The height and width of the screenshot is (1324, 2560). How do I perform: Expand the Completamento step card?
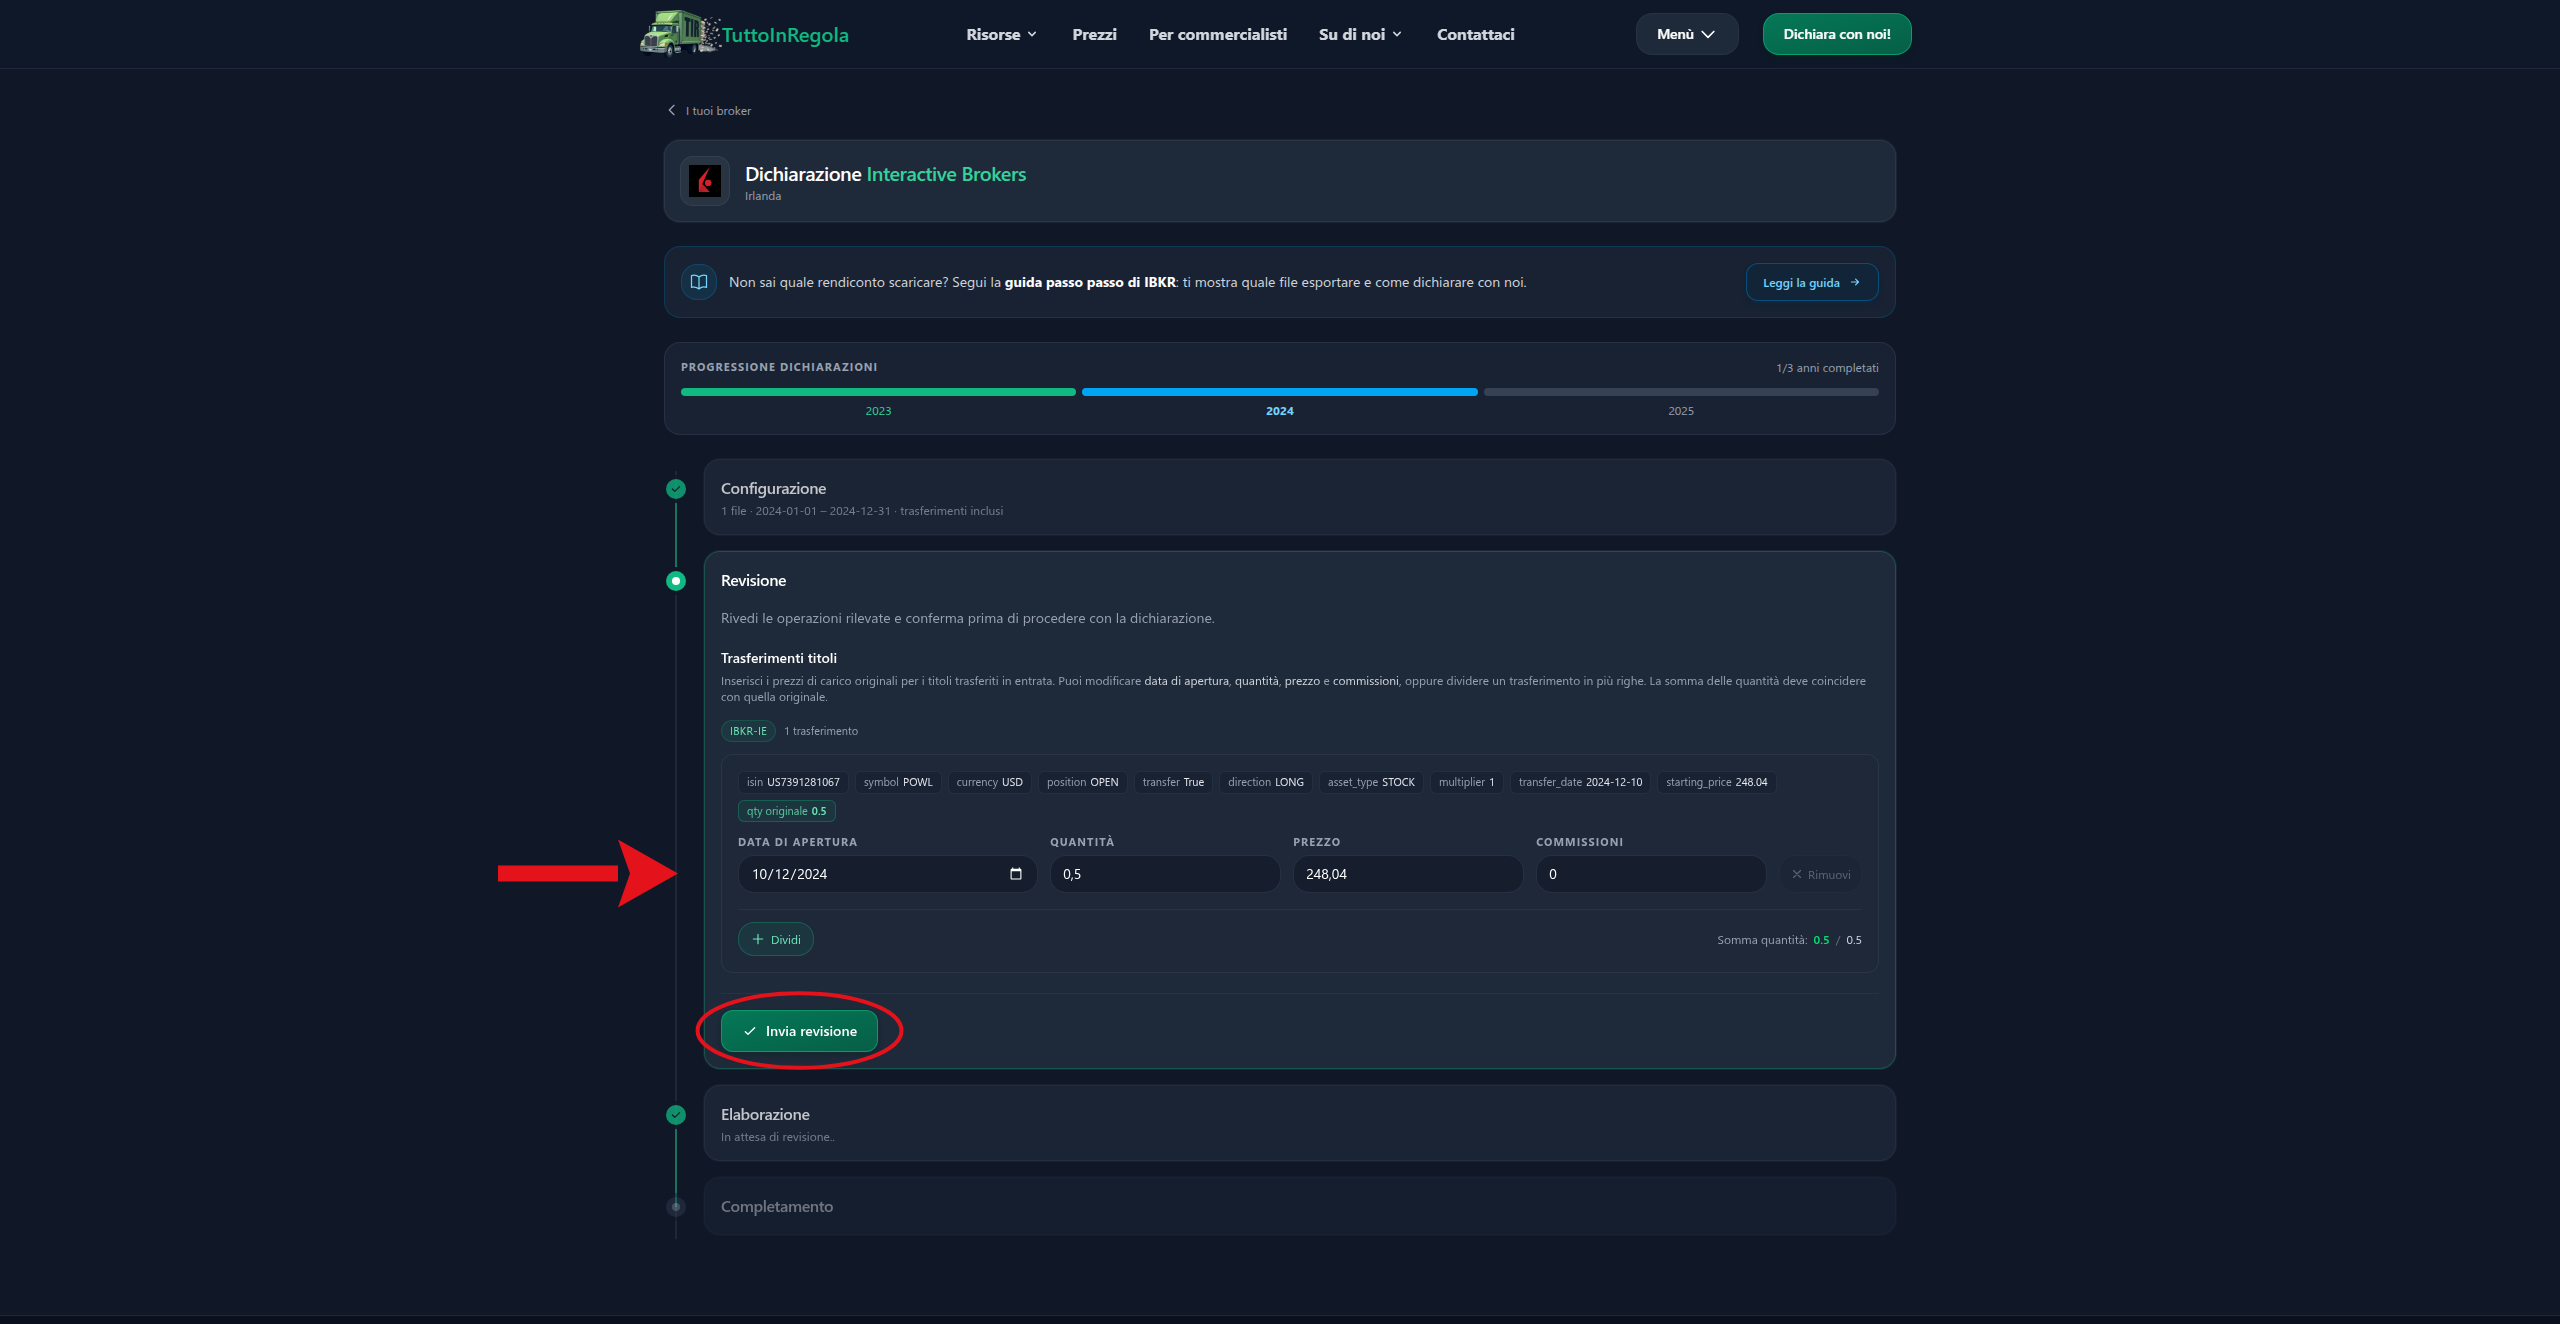tap(1299, 1206)
